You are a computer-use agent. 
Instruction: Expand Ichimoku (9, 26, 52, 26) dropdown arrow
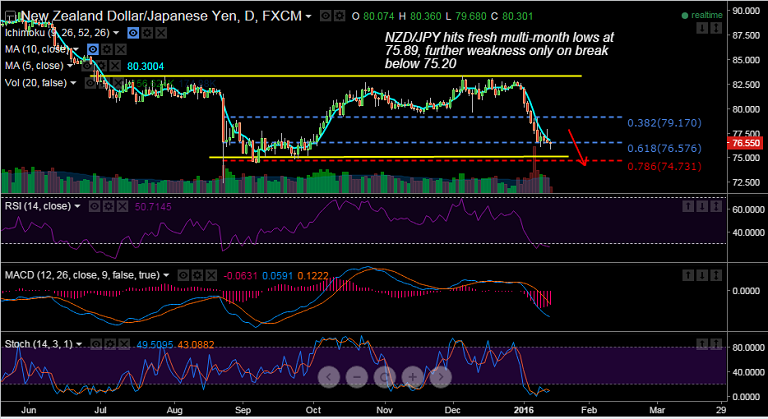116,33
